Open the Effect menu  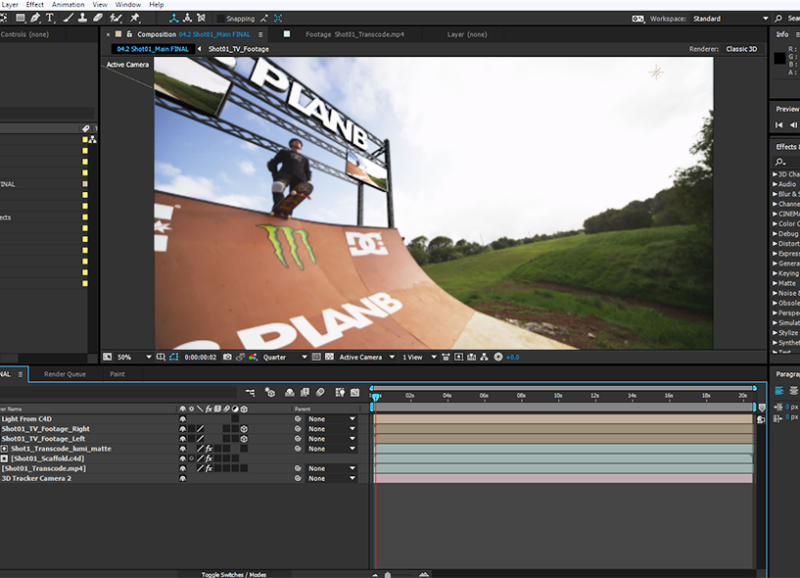coord(35,5)
